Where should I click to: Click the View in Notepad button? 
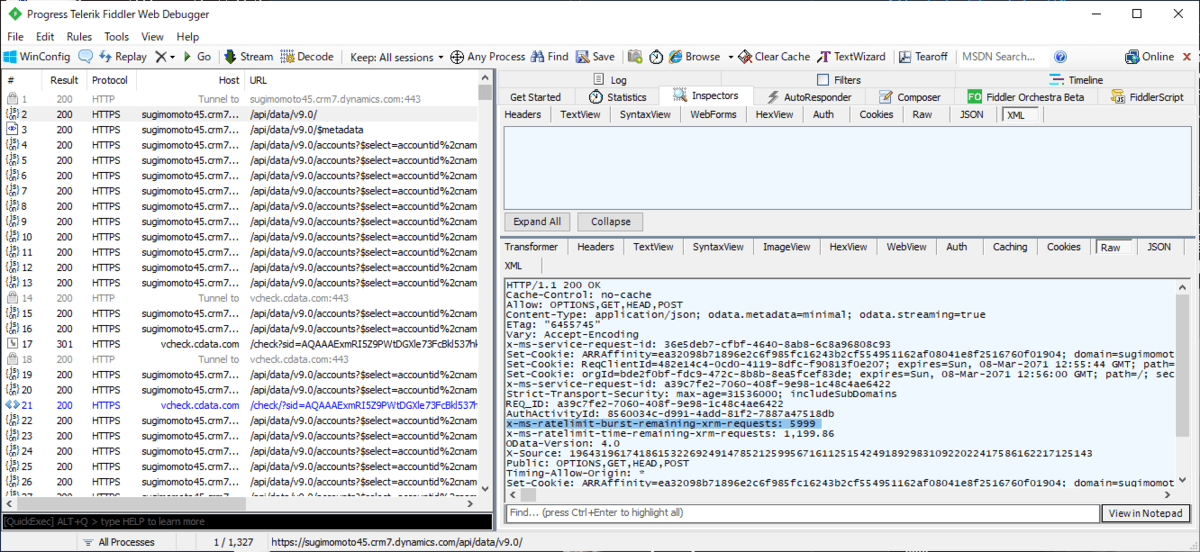(1145, 513)
